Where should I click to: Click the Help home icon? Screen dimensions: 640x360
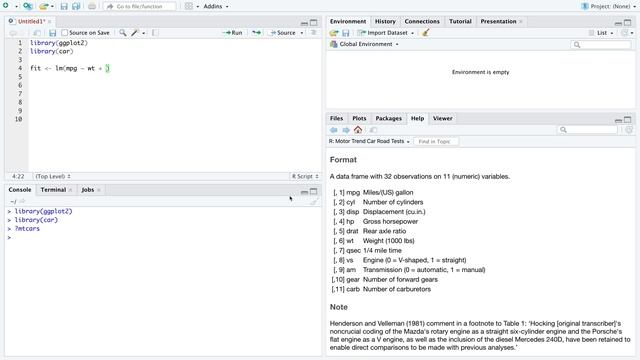[358, 130]
